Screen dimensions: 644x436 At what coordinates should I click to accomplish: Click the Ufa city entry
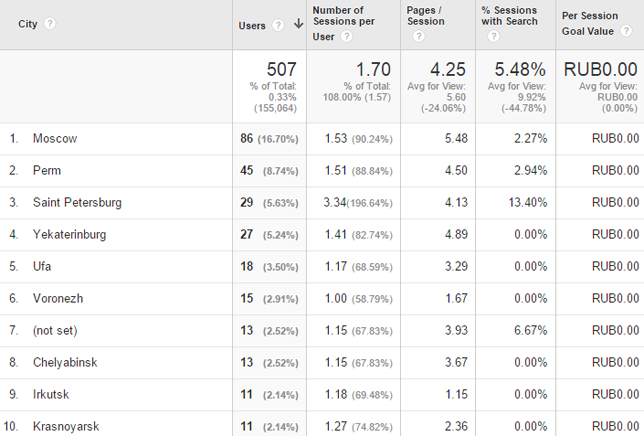coord(42,266)
